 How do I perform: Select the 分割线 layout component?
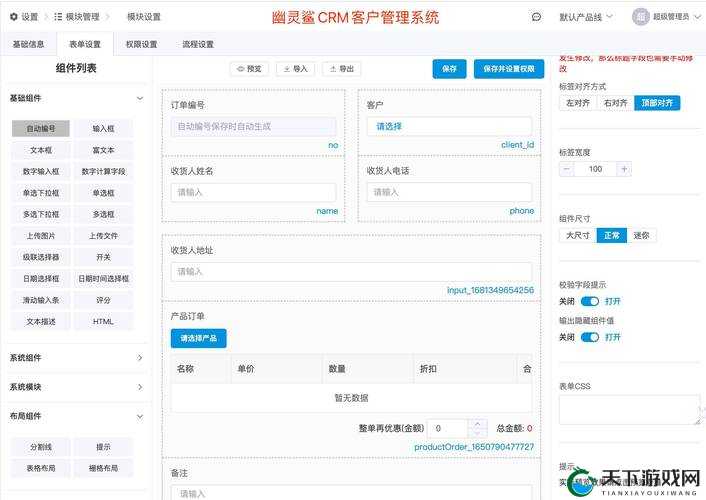(x=41, y=447)
